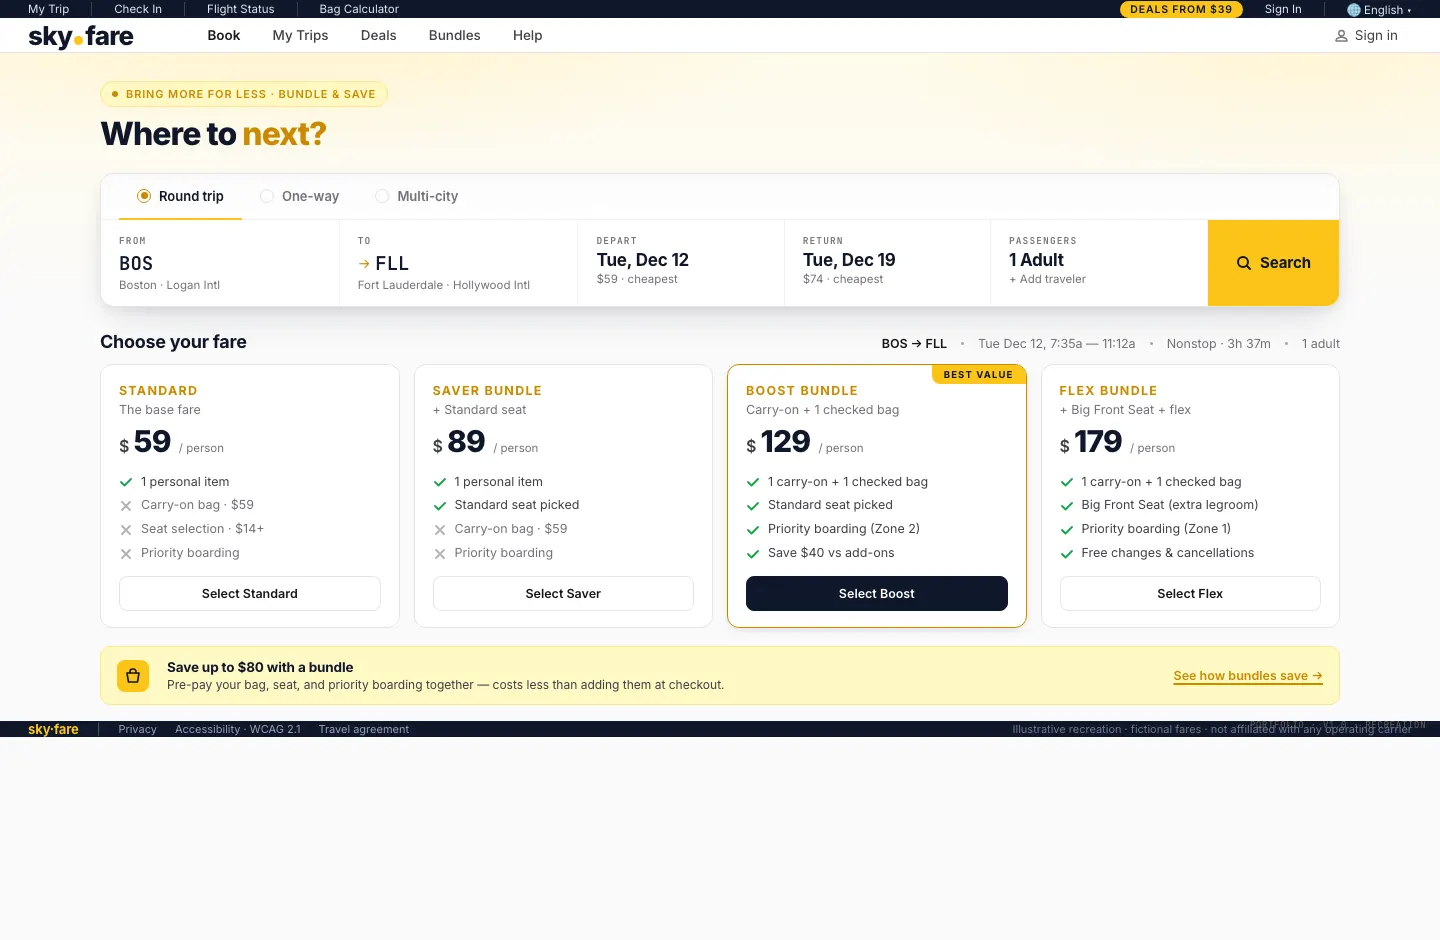Click the checkmark next to Big Front Seat
This screenshot has width=1440, height=940.
pyautogui.click(x=1066, y=506)
